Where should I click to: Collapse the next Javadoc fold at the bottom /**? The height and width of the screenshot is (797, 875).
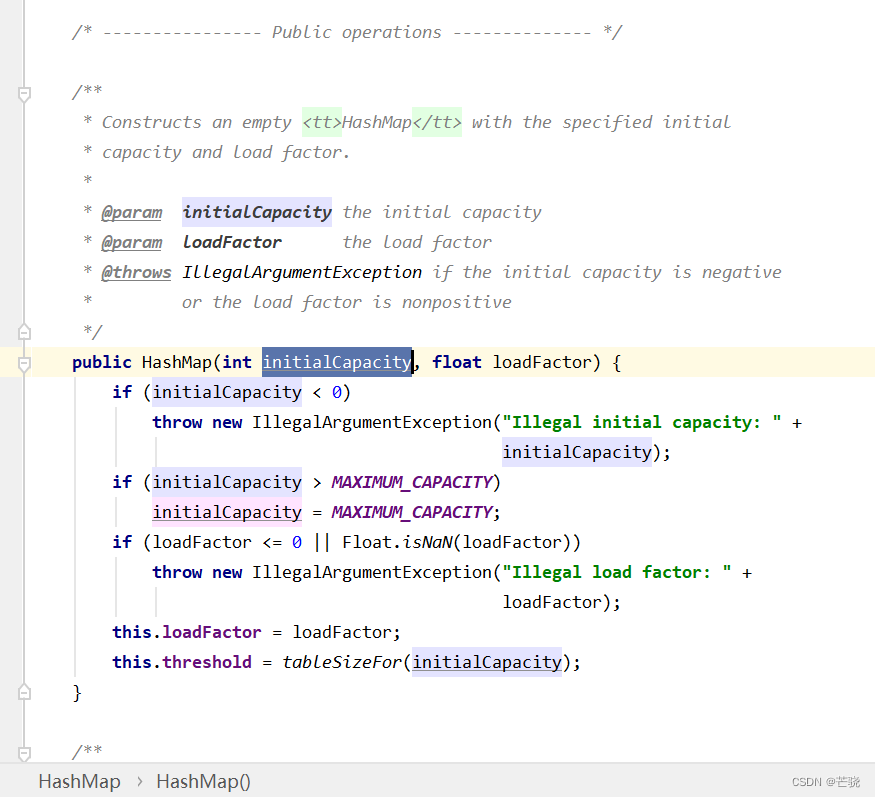[x=24, y=753]
